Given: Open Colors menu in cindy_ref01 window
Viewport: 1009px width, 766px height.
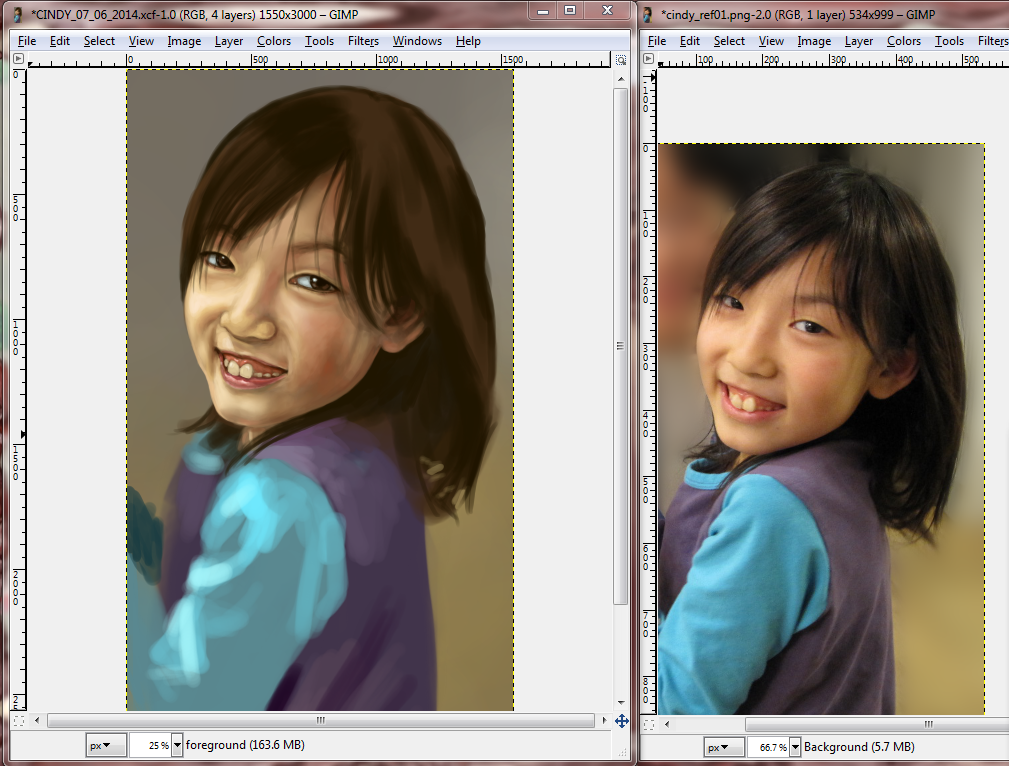Looking at the screenshot, I should [903, 41].
